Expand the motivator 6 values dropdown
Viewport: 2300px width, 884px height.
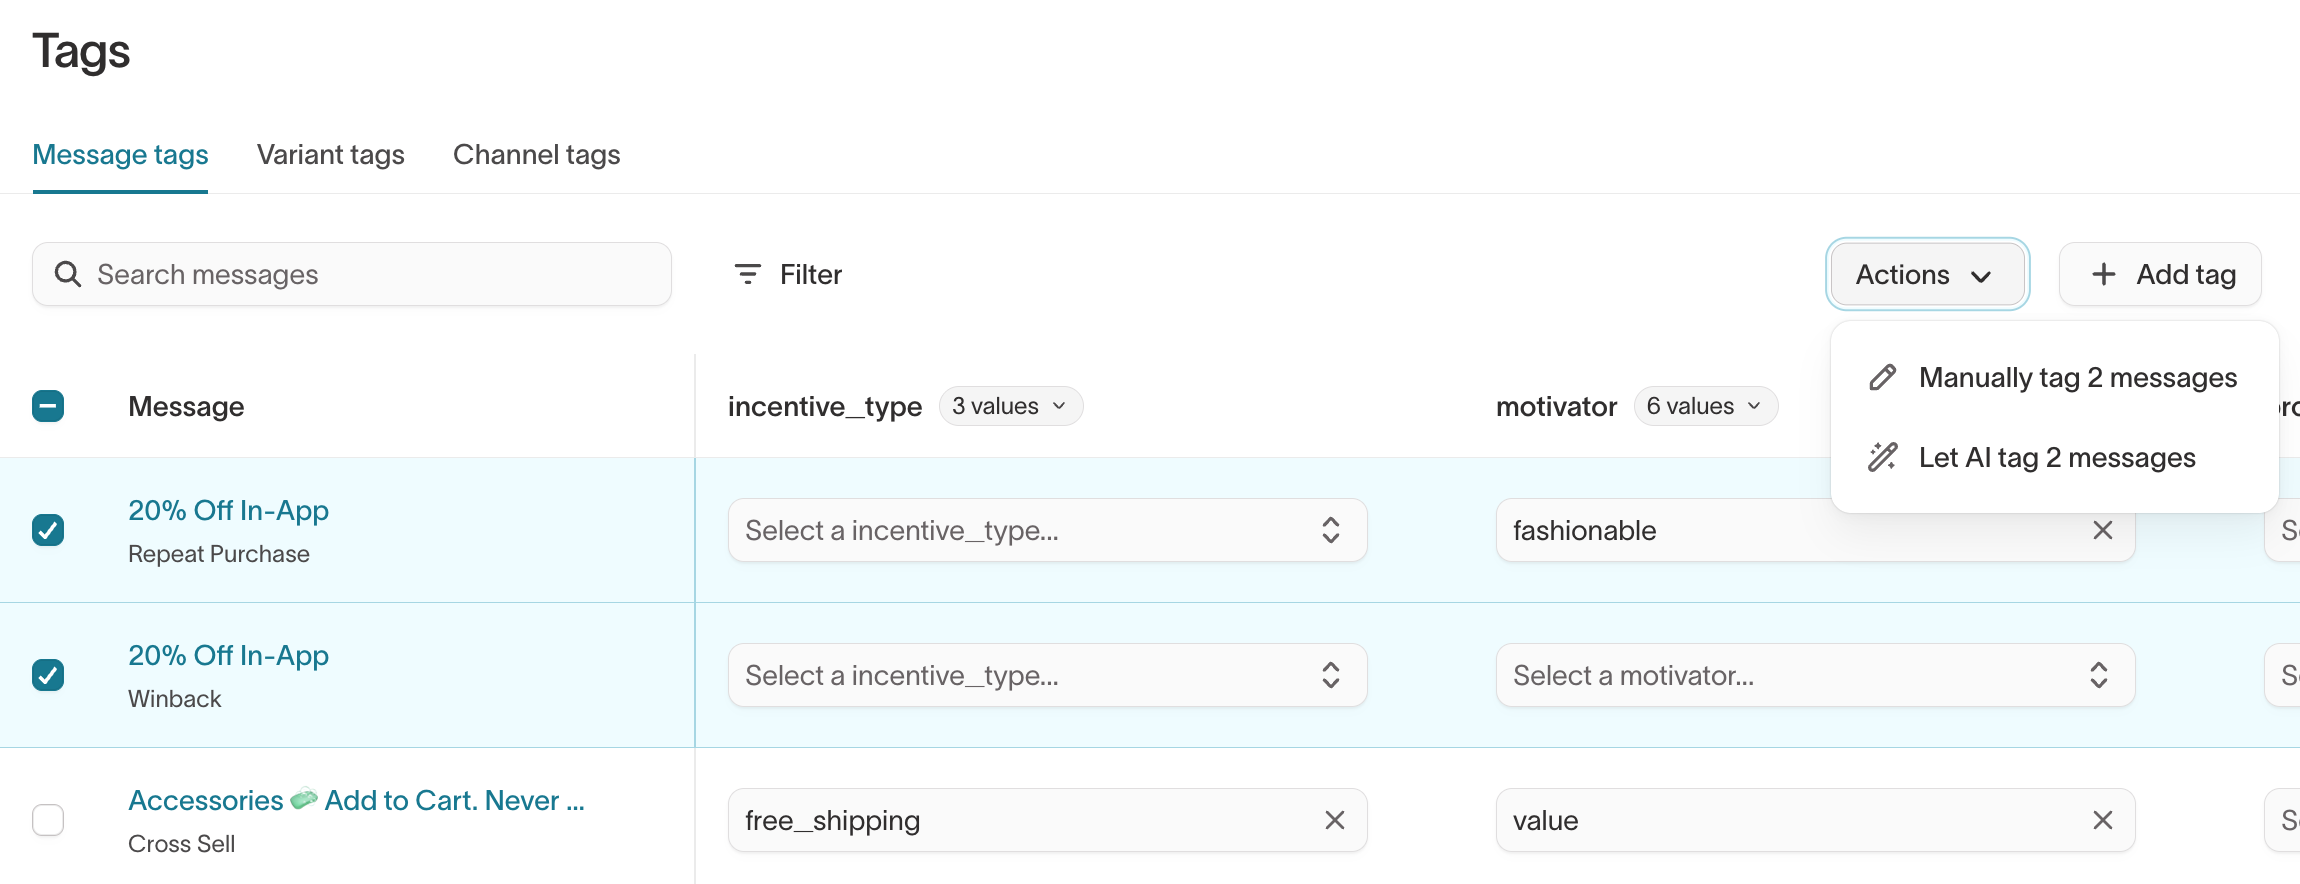point(1705,406)
